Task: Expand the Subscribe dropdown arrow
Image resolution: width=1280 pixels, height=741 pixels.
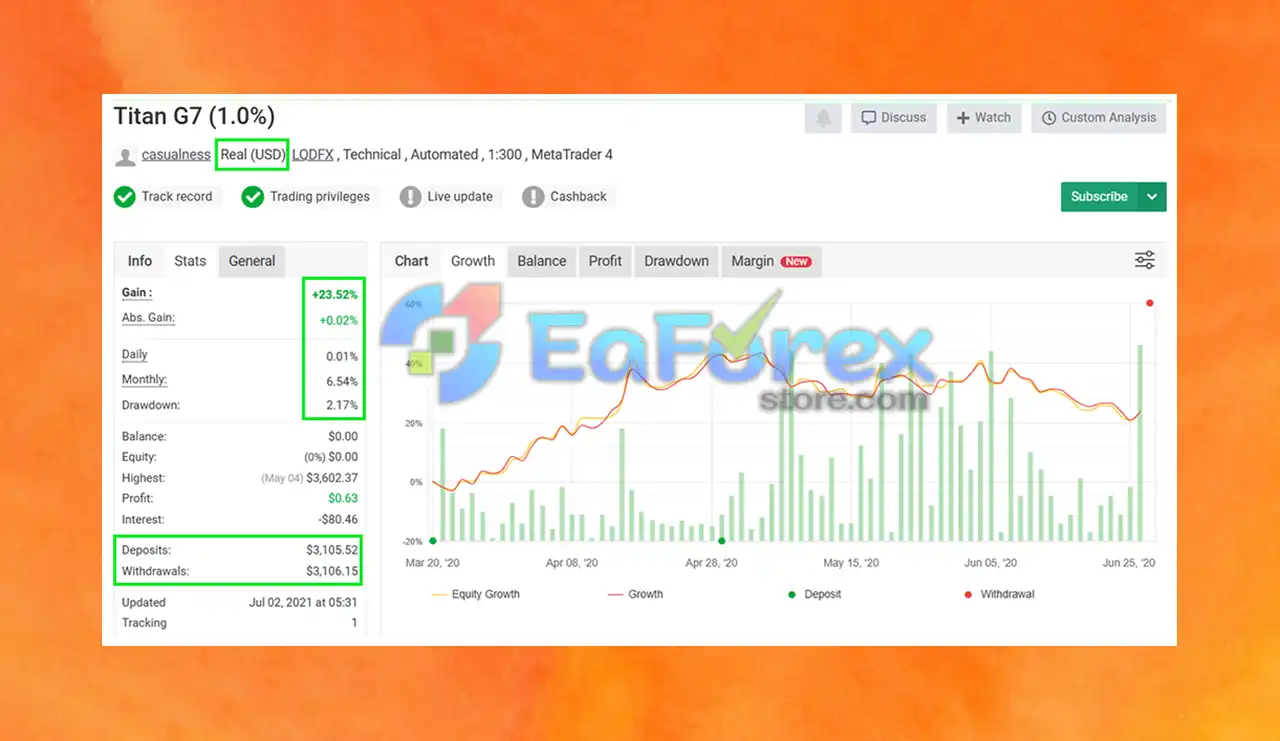Action: coord(1152,197)
